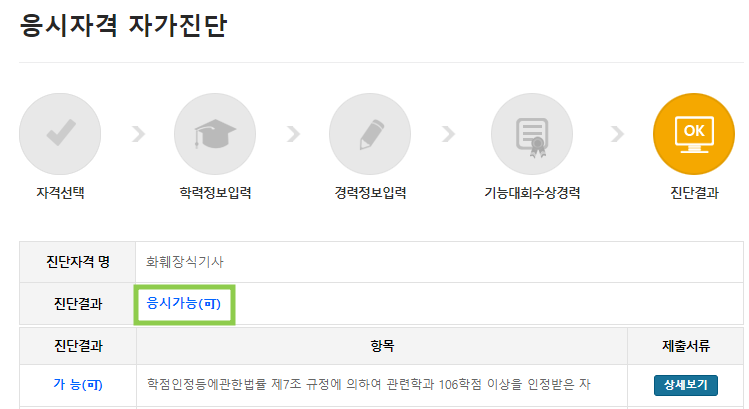
Task: Click the orange OK 진단결과 icon
Action: coord(694,134)
